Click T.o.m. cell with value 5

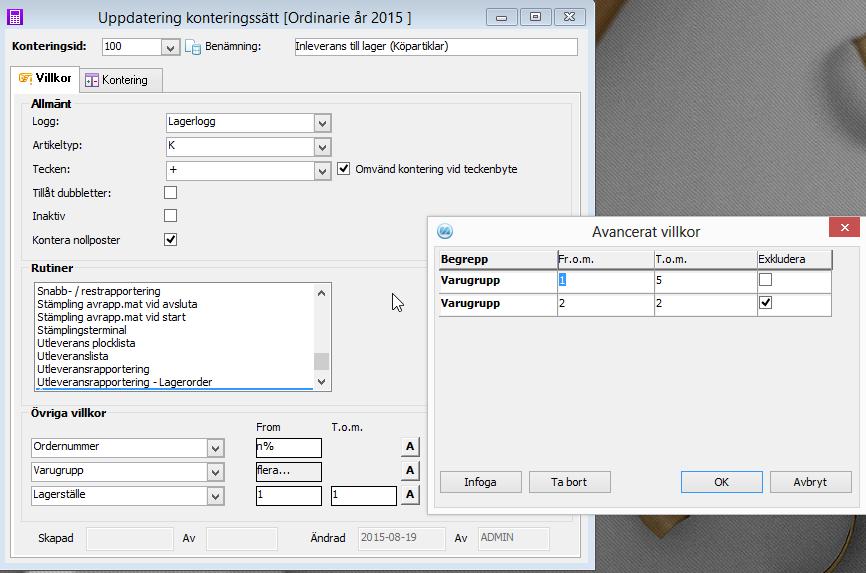coord(705,280)
